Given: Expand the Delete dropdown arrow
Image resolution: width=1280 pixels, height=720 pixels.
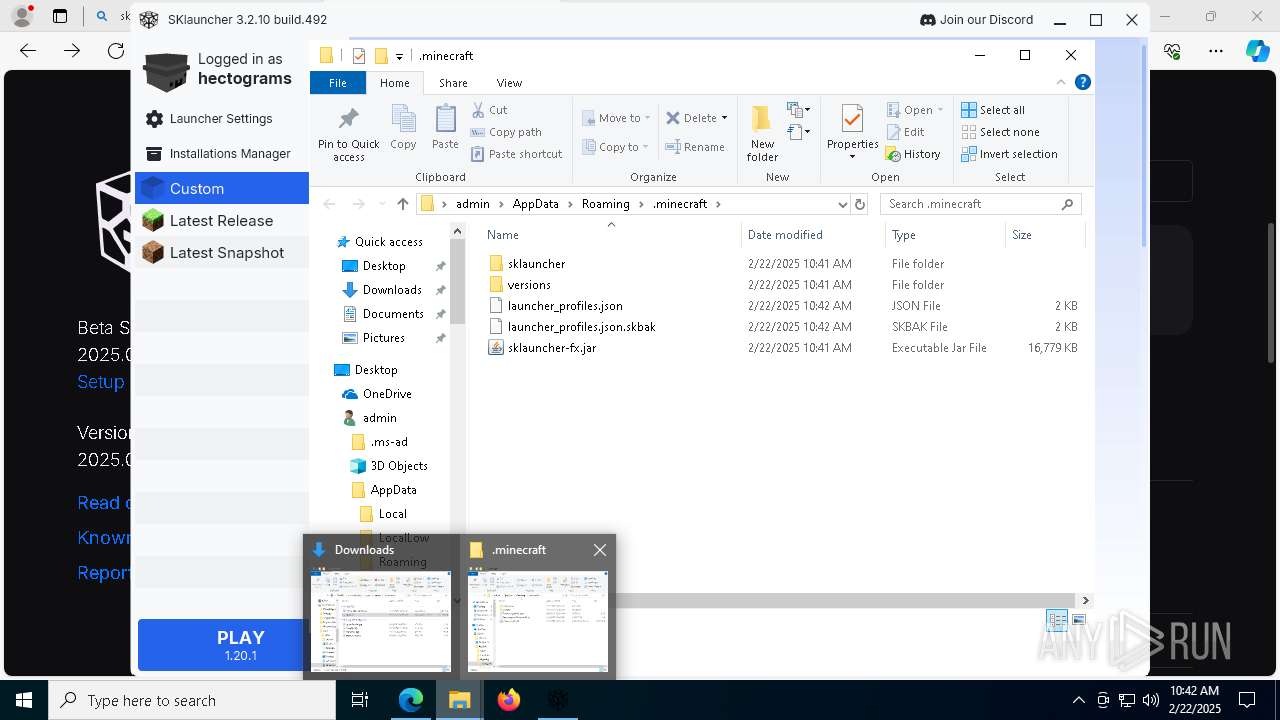Looking at the screenshot, I should coord(724,118).
